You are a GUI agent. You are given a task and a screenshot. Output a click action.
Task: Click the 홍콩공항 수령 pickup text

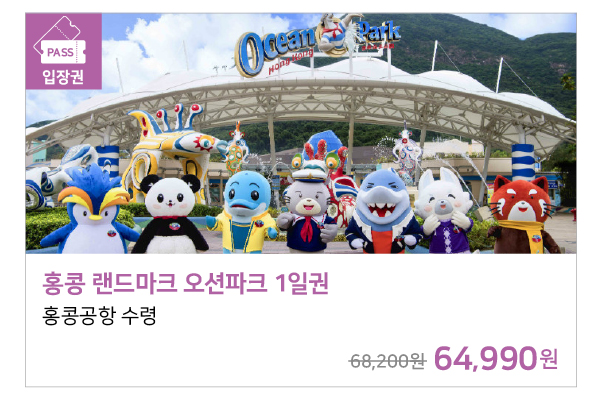click(99, 316)
